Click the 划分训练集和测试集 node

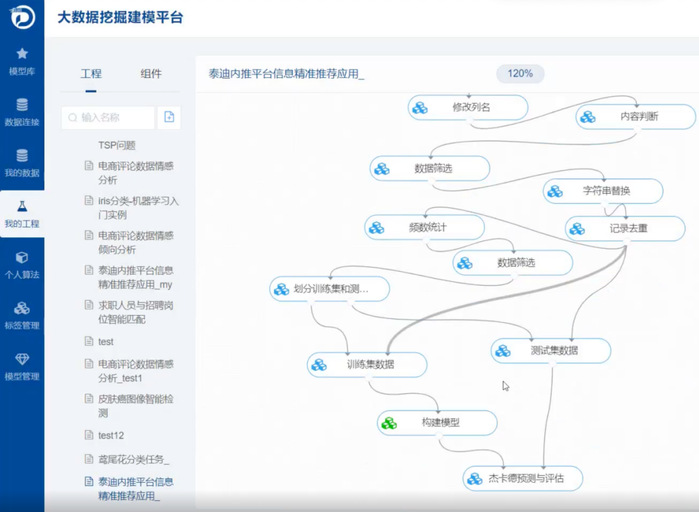(330, 289)
